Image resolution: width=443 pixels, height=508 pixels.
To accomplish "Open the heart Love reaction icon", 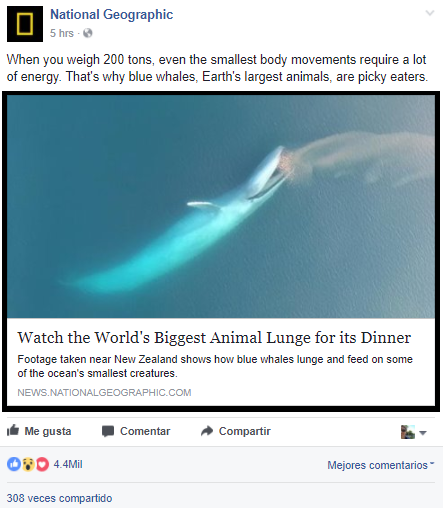I will [x=42, y=464].
